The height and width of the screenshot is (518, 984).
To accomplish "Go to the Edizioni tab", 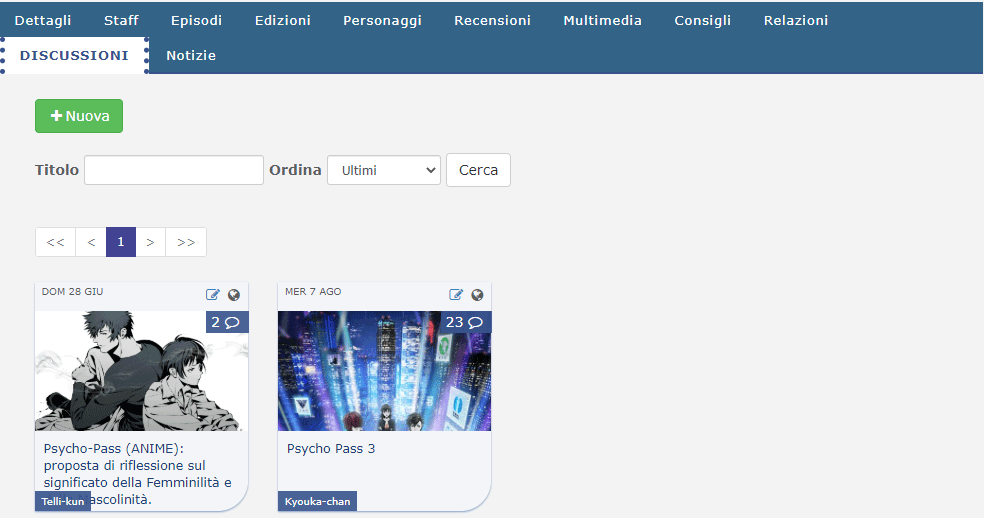I will [x=282, y=20].
